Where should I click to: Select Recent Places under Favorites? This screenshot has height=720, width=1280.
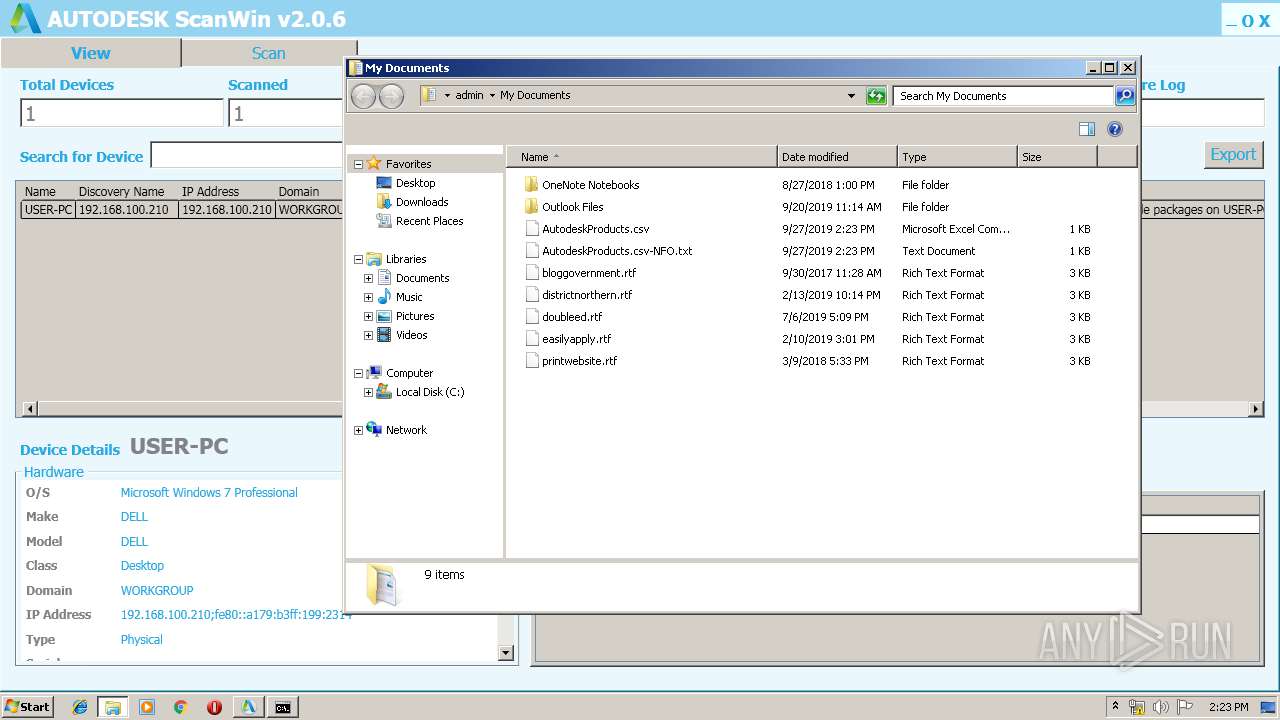click(429, 221)
